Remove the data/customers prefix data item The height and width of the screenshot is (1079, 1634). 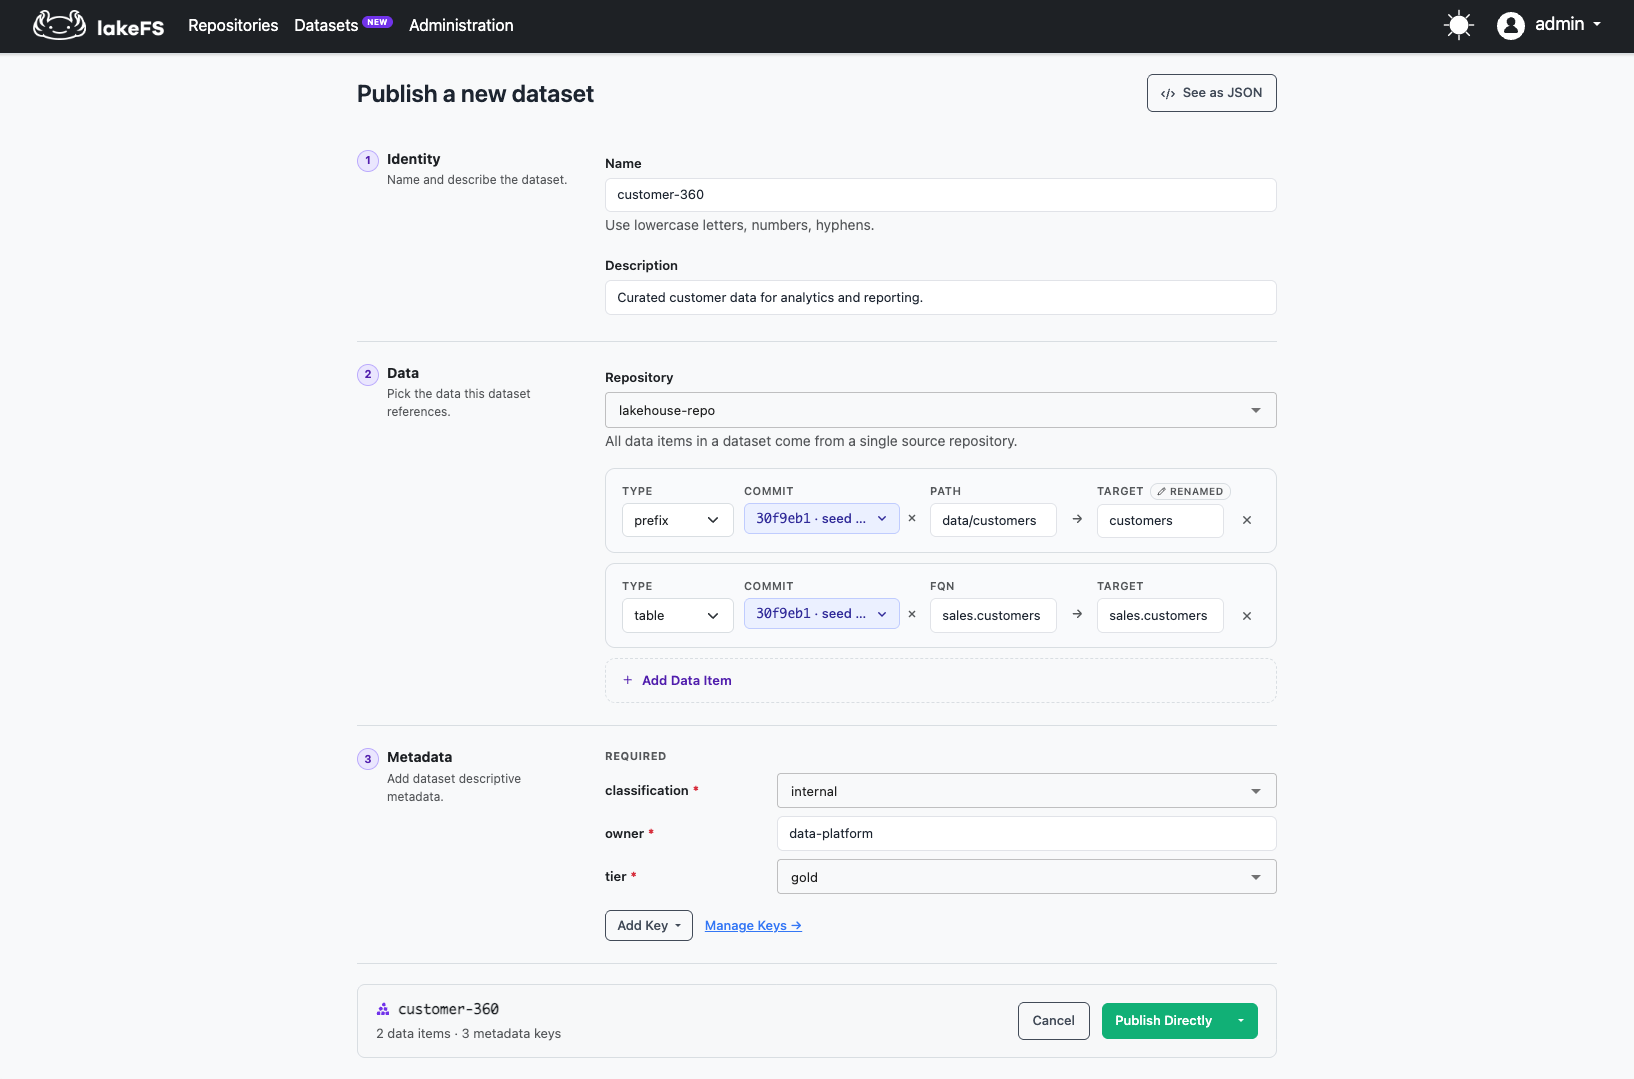pyautogui.click(x=1247, y=520)
